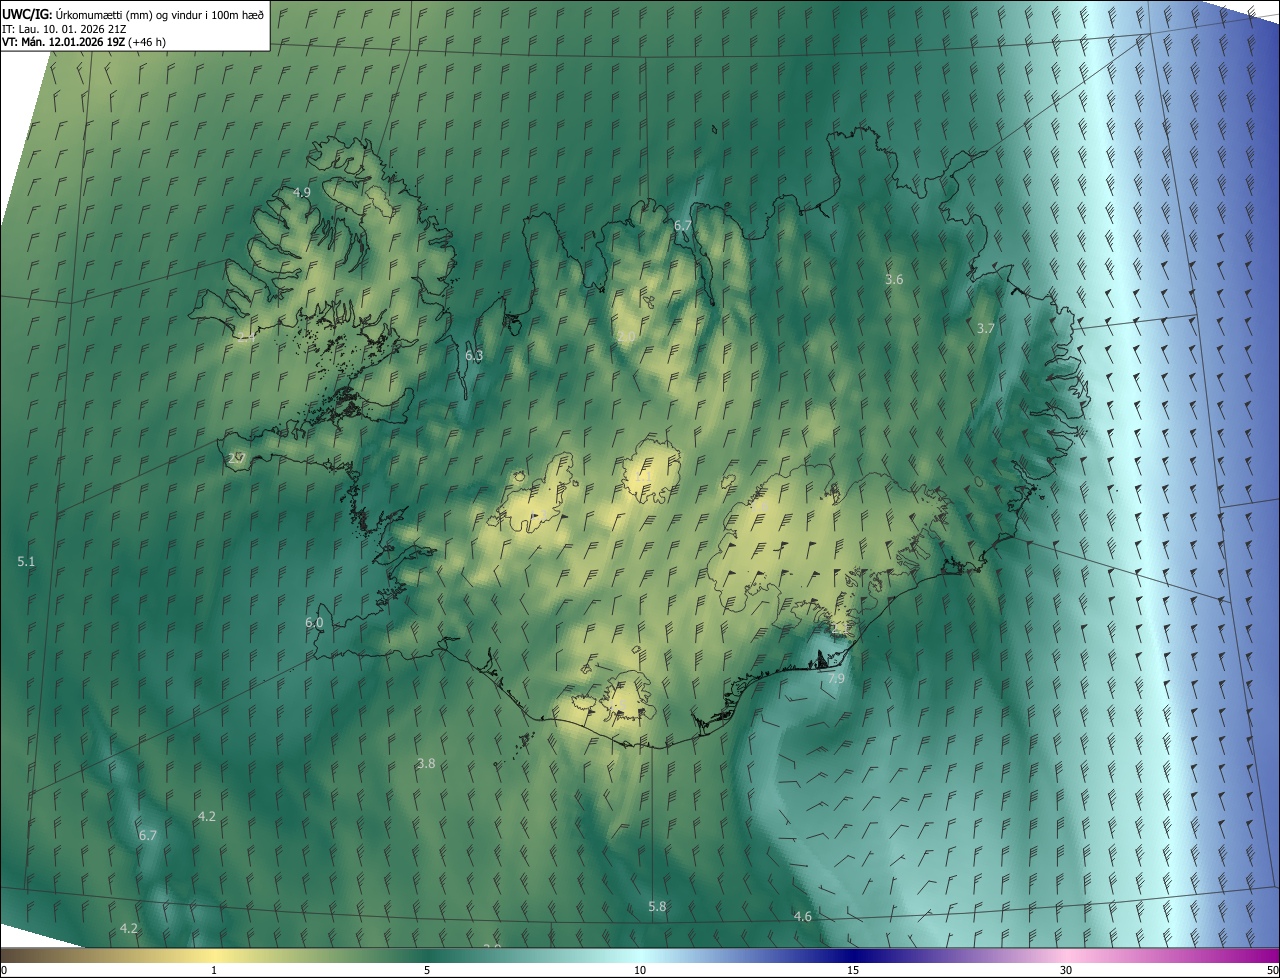Click the 0 tick on the color scale

coord(3,970)
